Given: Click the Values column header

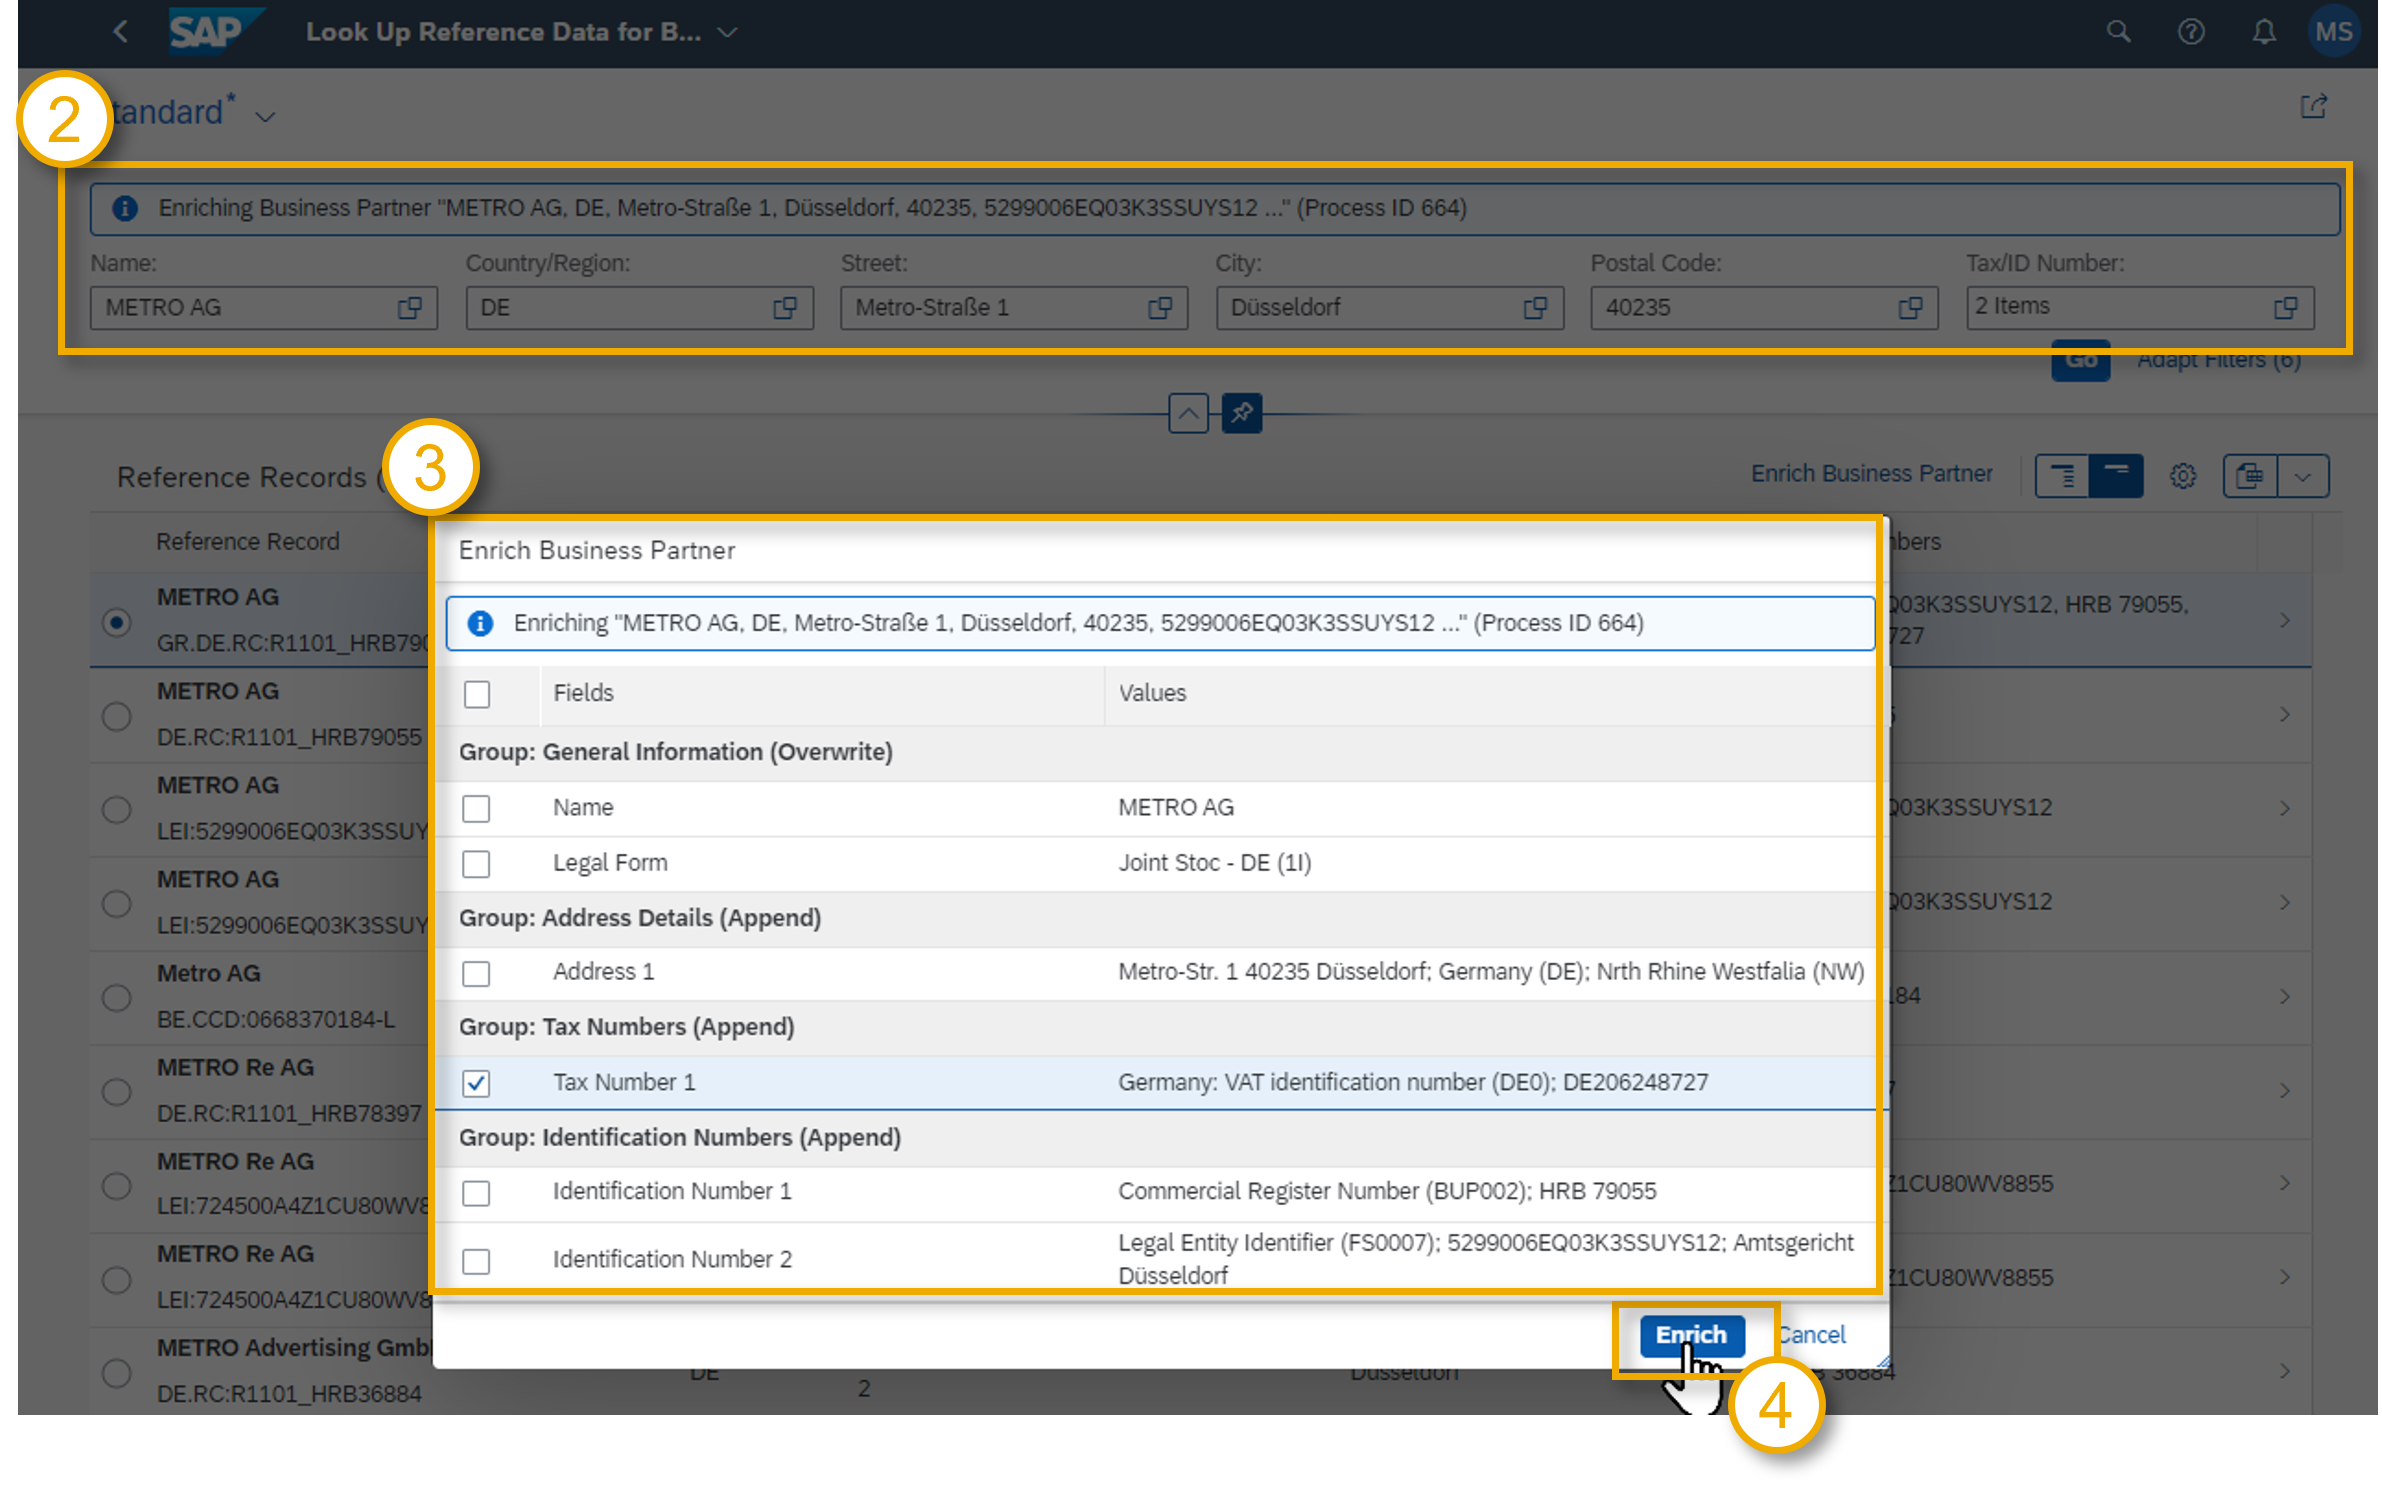Looking at the screenshot, I should [1151, 693].
